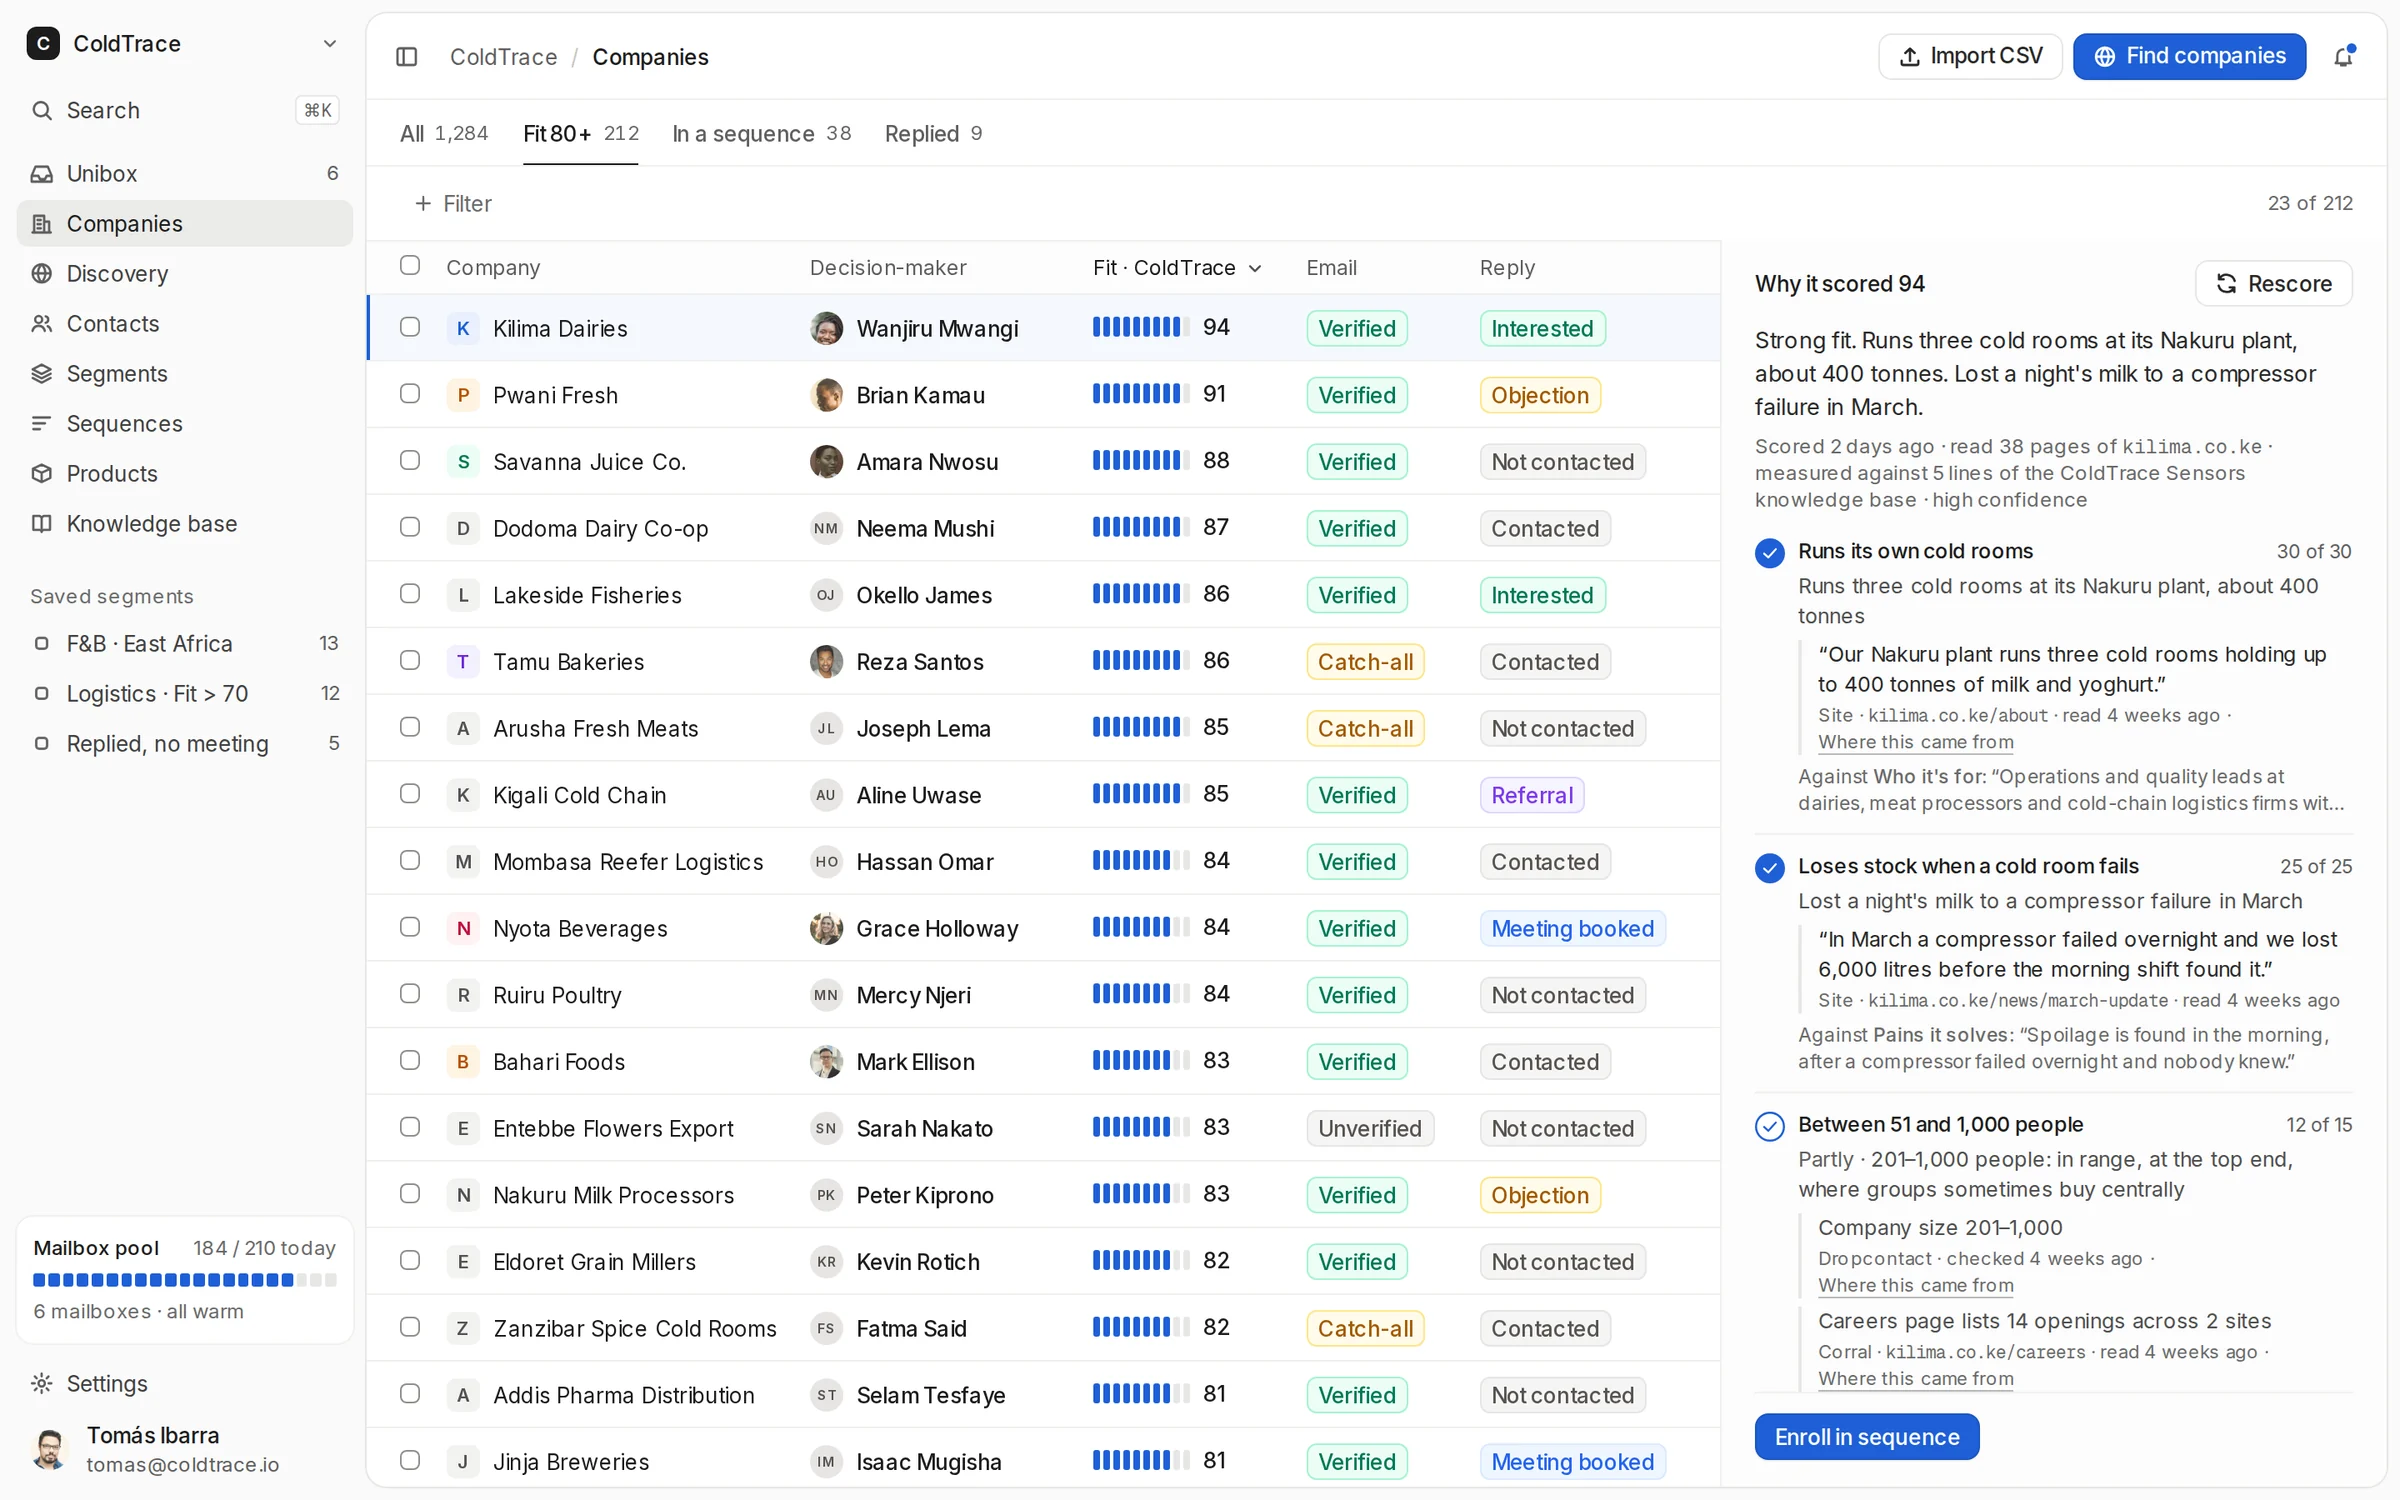The image size is (2400, 1500).
Task: Open the F&B · East Africa saved segment
Action: click(x=185, y=644)
